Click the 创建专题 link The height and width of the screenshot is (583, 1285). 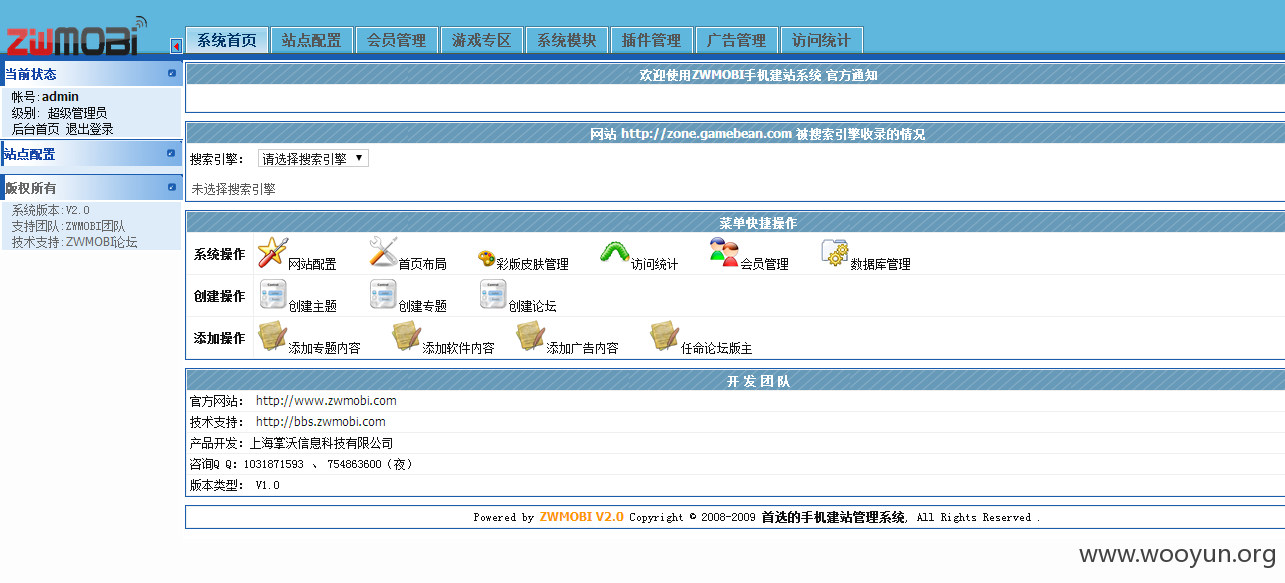click(x=422, y=306)
